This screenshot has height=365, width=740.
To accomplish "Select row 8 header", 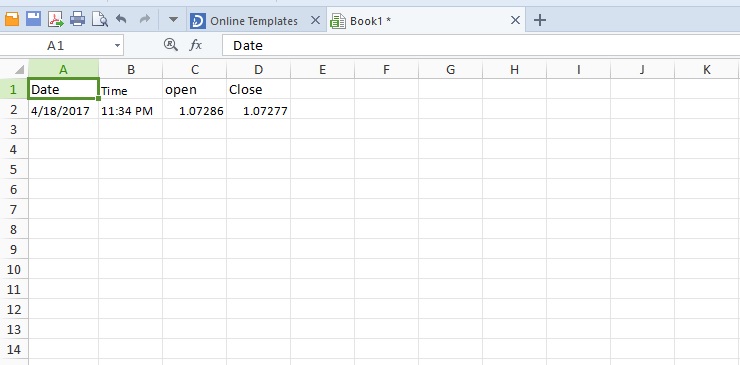I will tap(14, 229).
